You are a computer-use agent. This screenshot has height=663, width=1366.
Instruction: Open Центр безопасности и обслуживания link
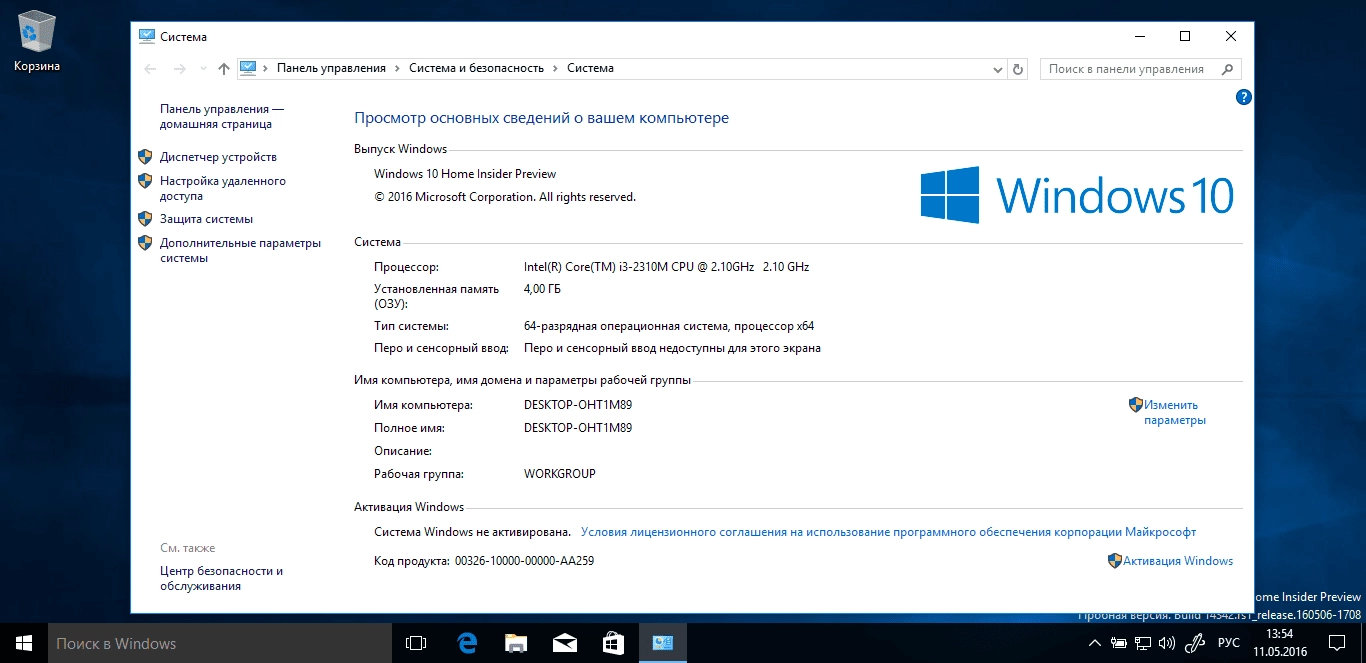[x=221, y=578]
